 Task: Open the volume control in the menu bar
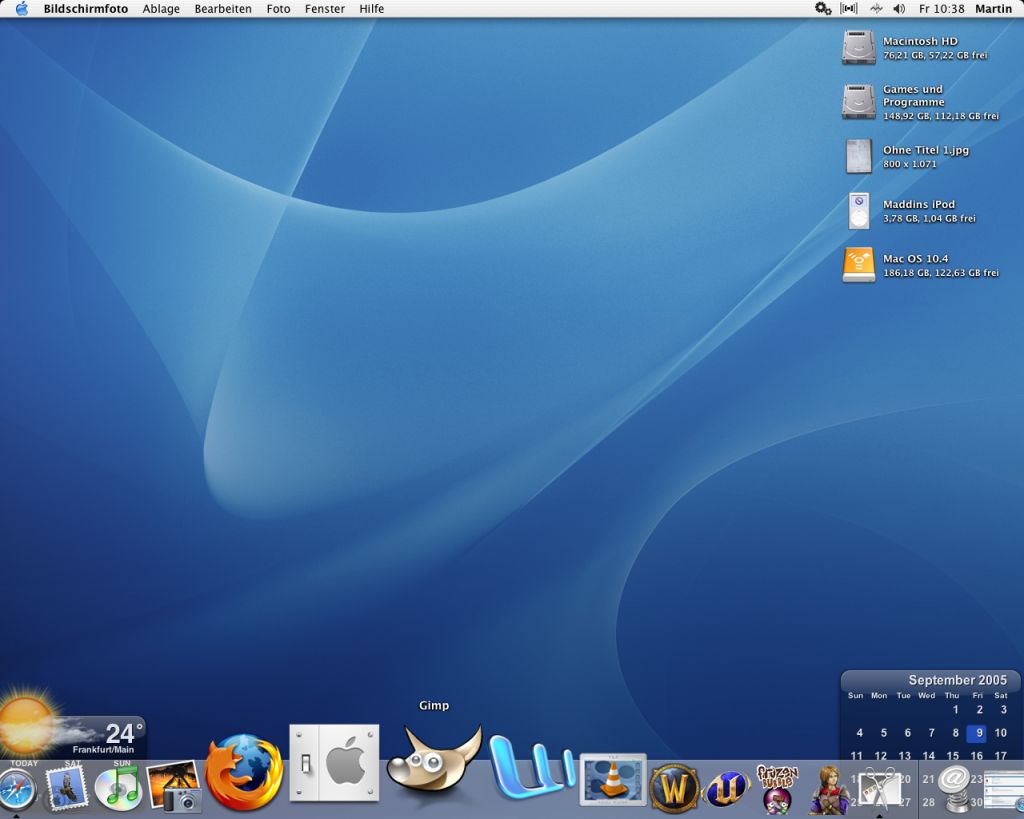point(899,8)
